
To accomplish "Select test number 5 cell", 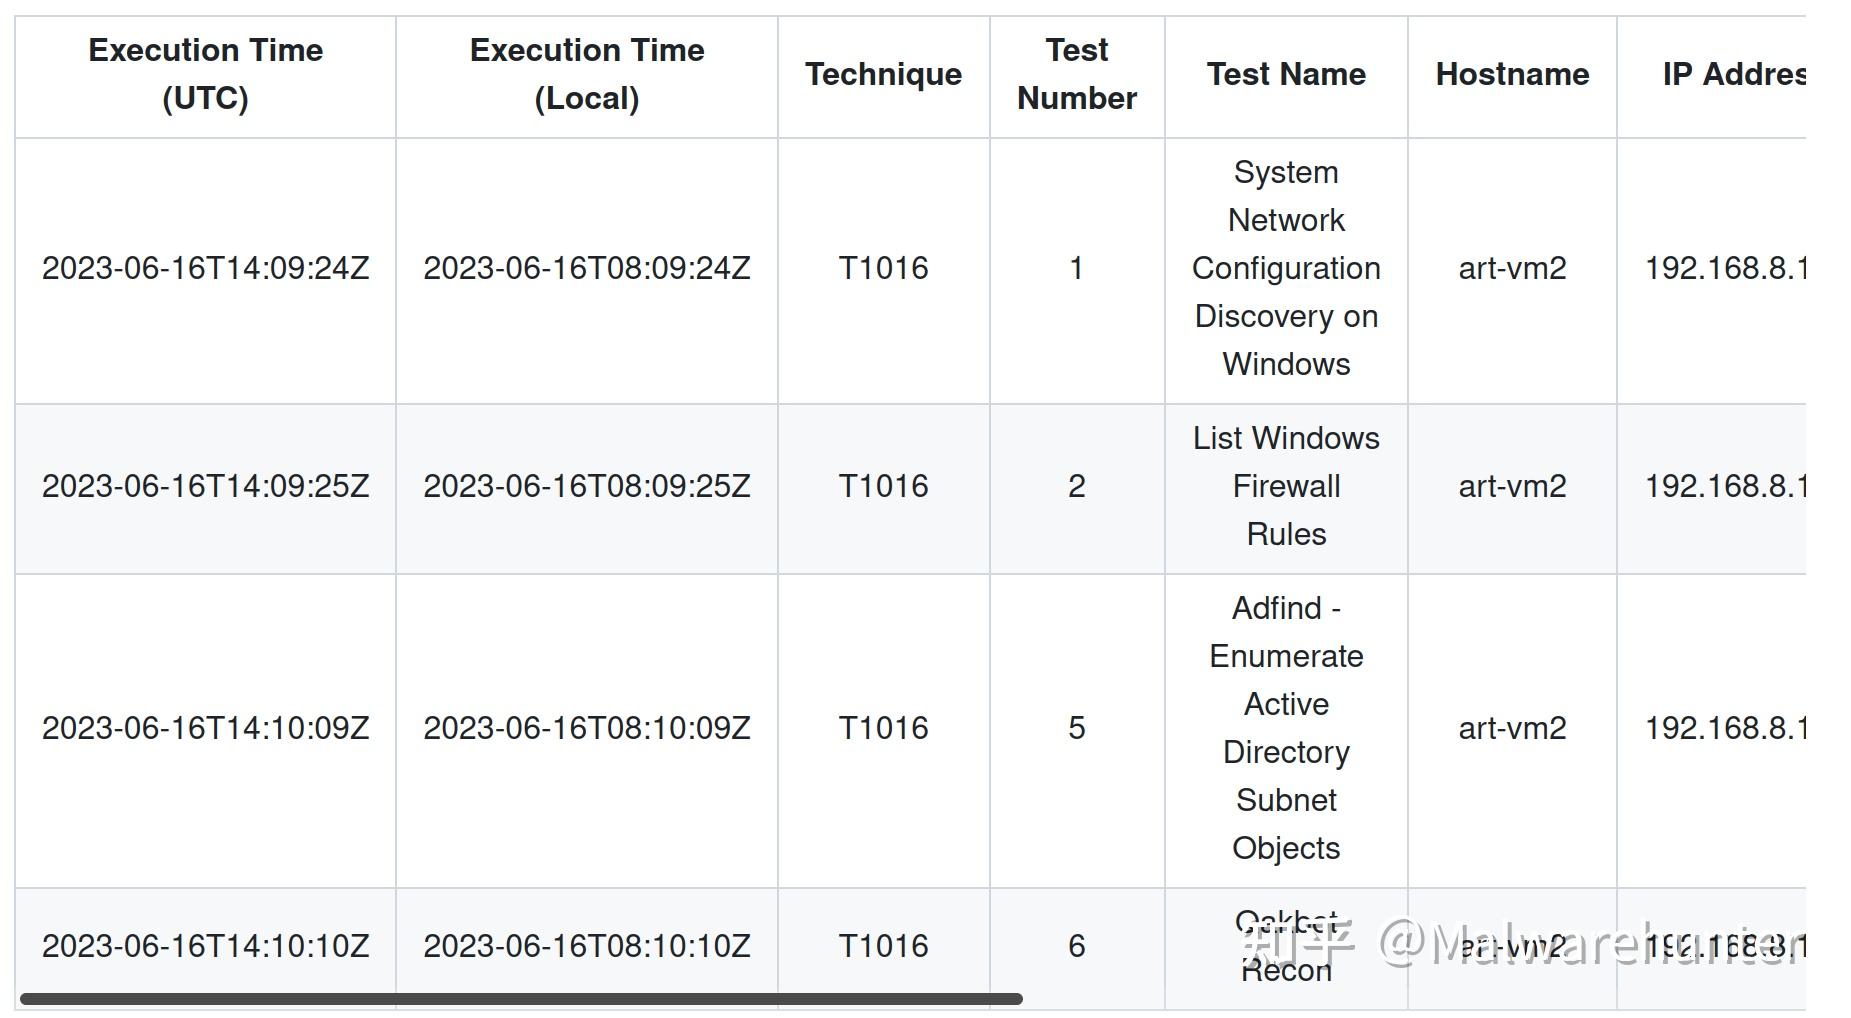I will coord(1076,728).
